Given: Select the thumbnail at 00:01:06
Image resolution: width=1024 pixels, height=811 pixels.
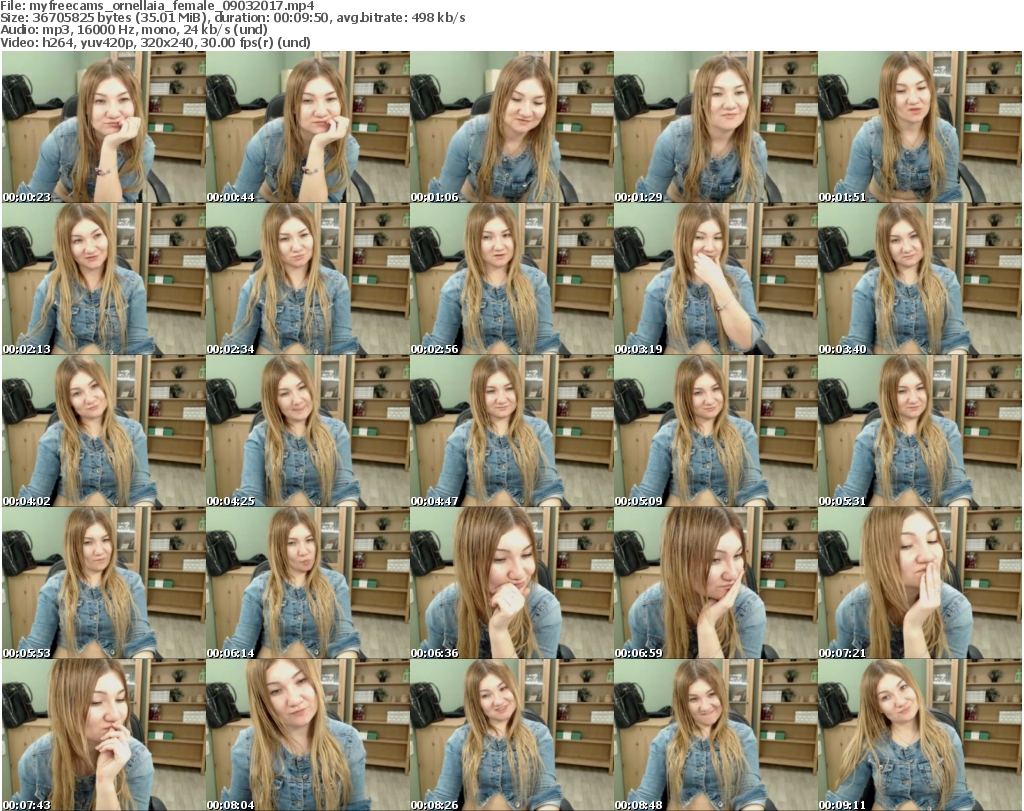Looking at the screenshot, I should point(511,127).
